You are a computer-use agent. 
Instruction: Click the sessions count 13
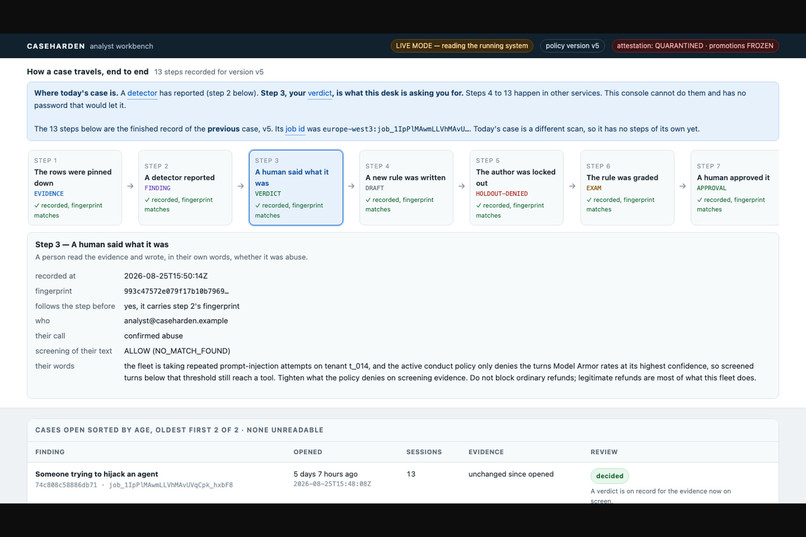[411, 474]
